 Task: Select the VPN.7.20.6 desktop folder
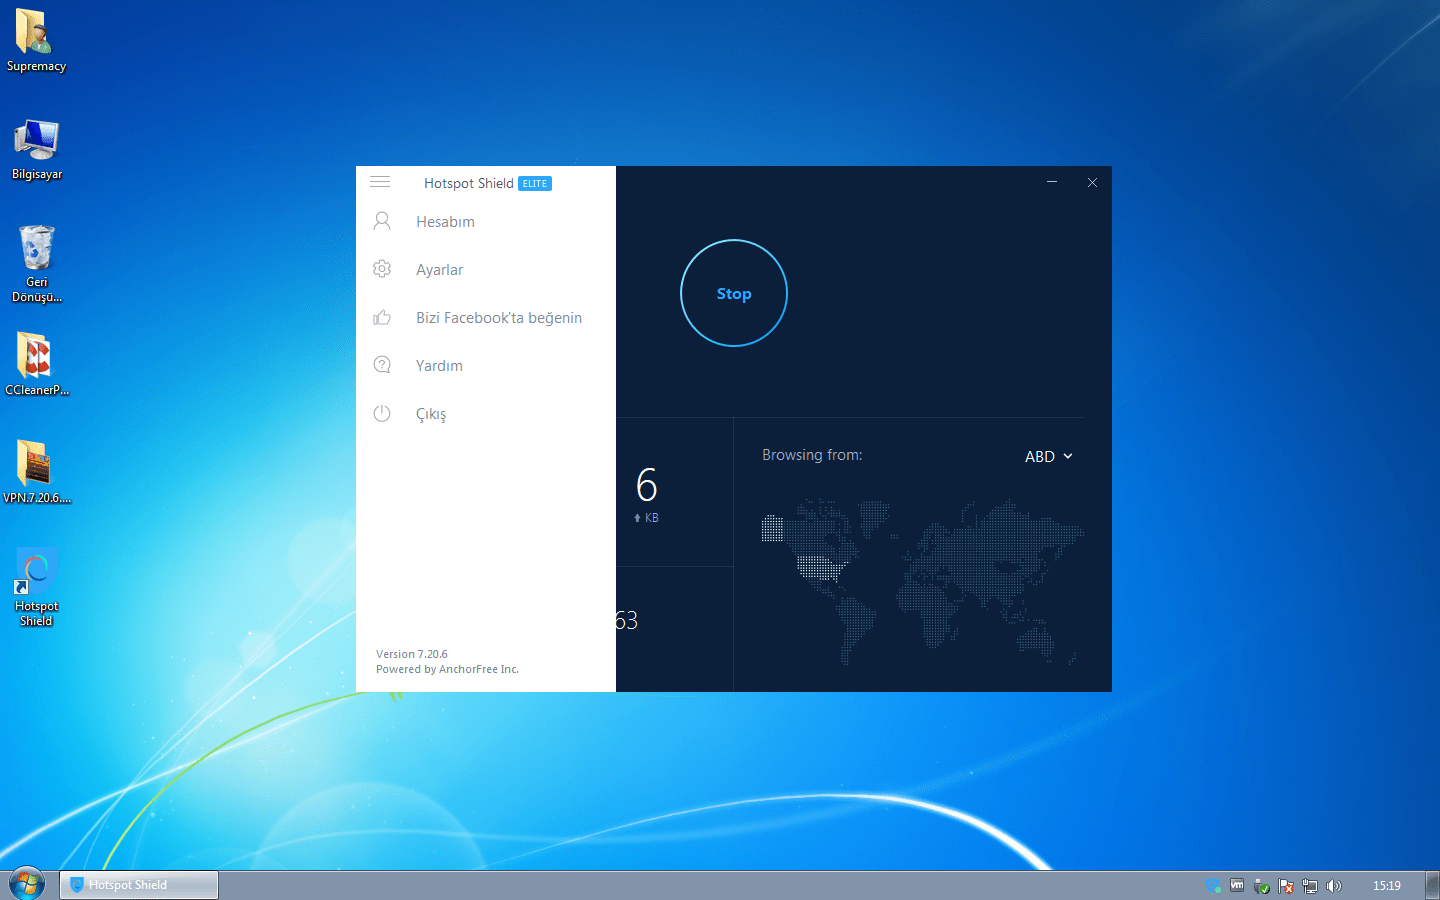point(36,472)
